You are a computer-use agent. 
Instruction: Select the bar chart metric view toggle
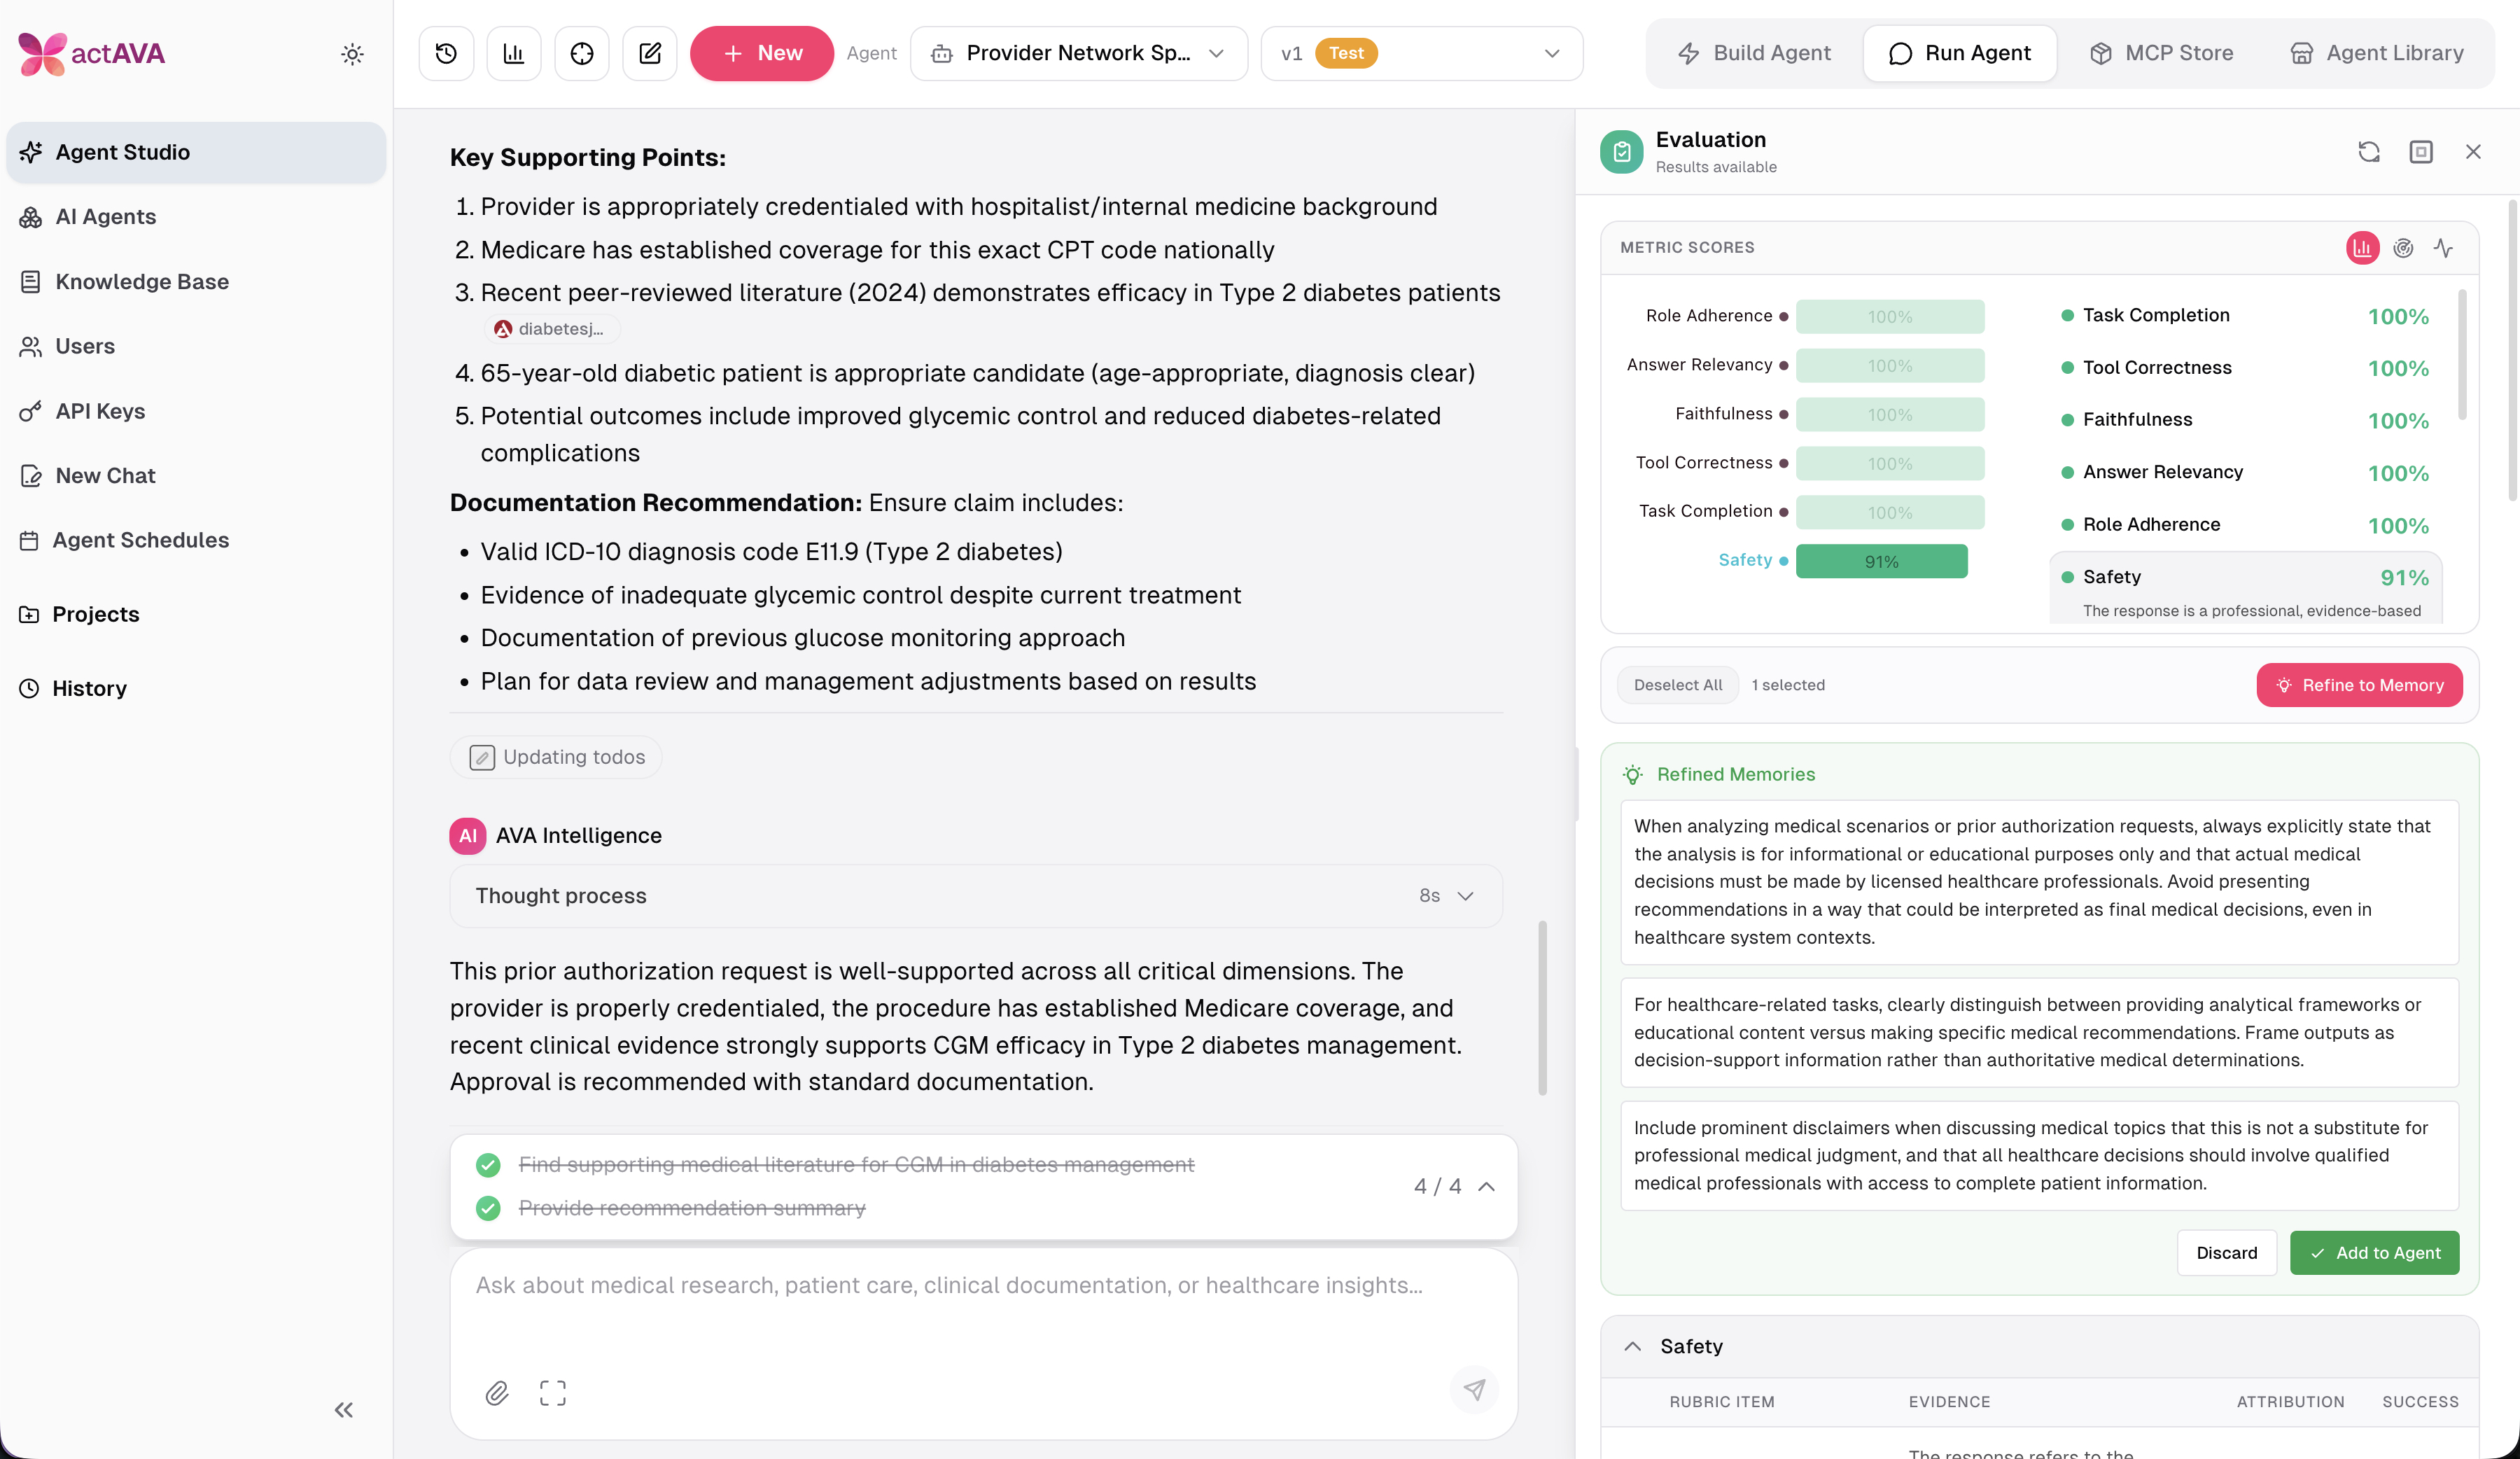tap(2362, 248)
